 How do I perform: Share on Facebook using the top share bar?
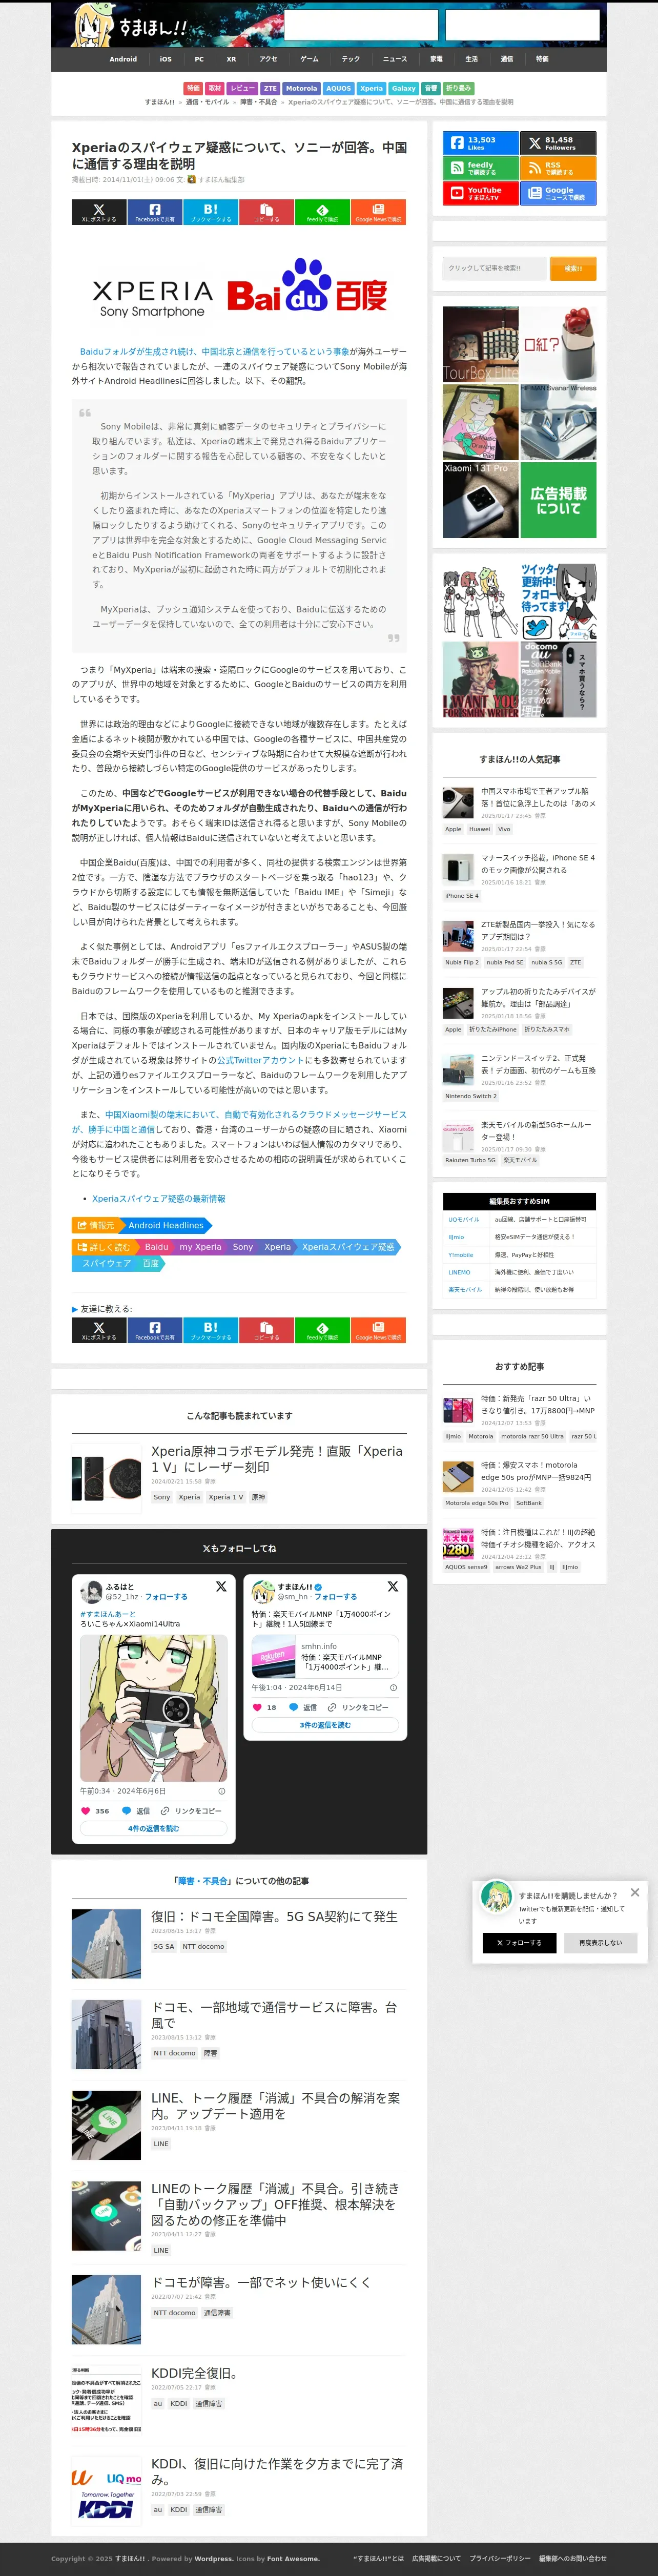pos(154,212)
